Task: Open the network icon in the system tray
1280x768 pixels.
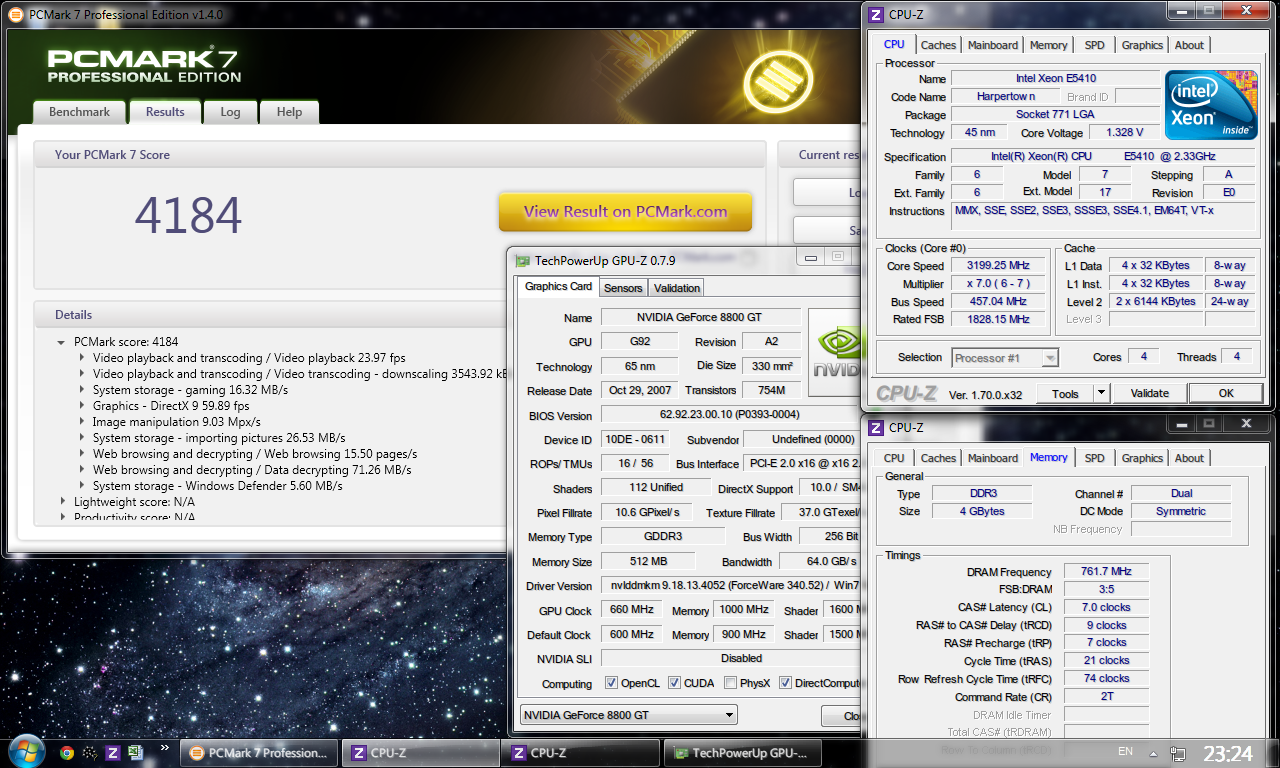Action: (1179, 753)
